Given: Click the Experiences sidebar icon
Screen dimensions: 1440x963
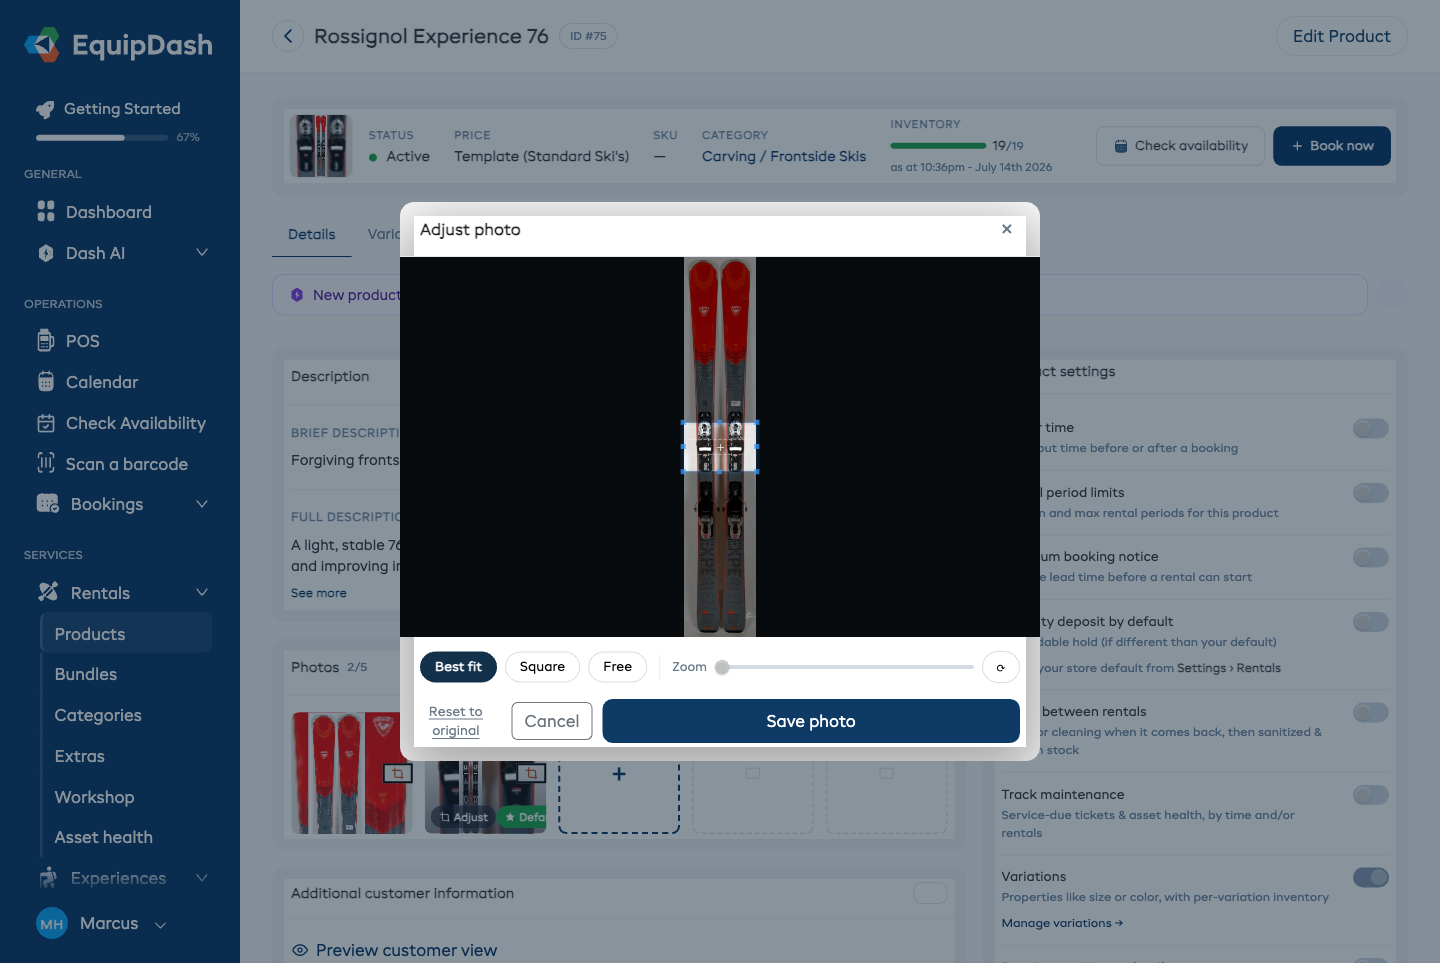Looking at the screenshot, I should [48, 878].
